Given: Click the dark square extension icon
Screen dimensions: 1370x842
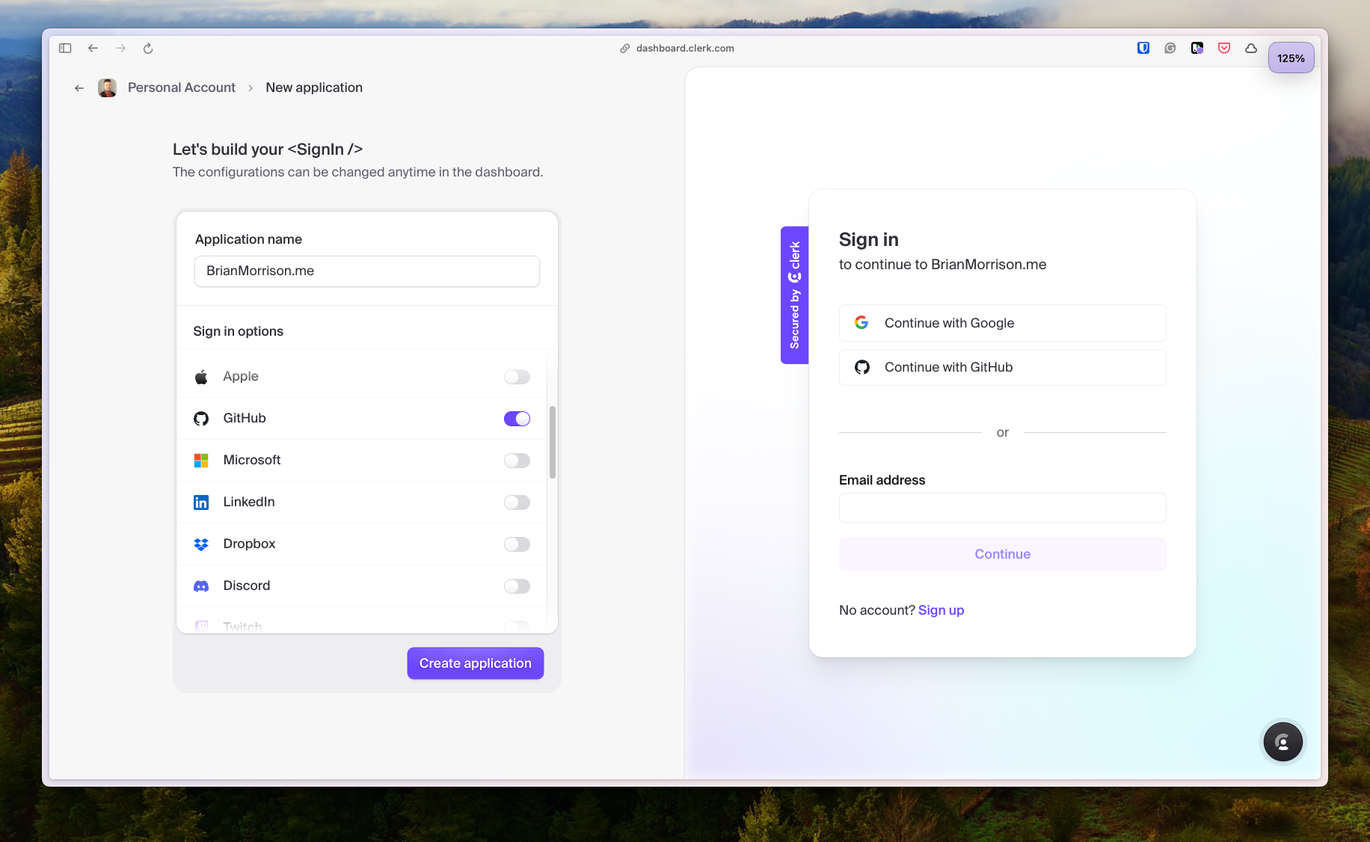Looking at the screenshot, I should pos(1197,48).
